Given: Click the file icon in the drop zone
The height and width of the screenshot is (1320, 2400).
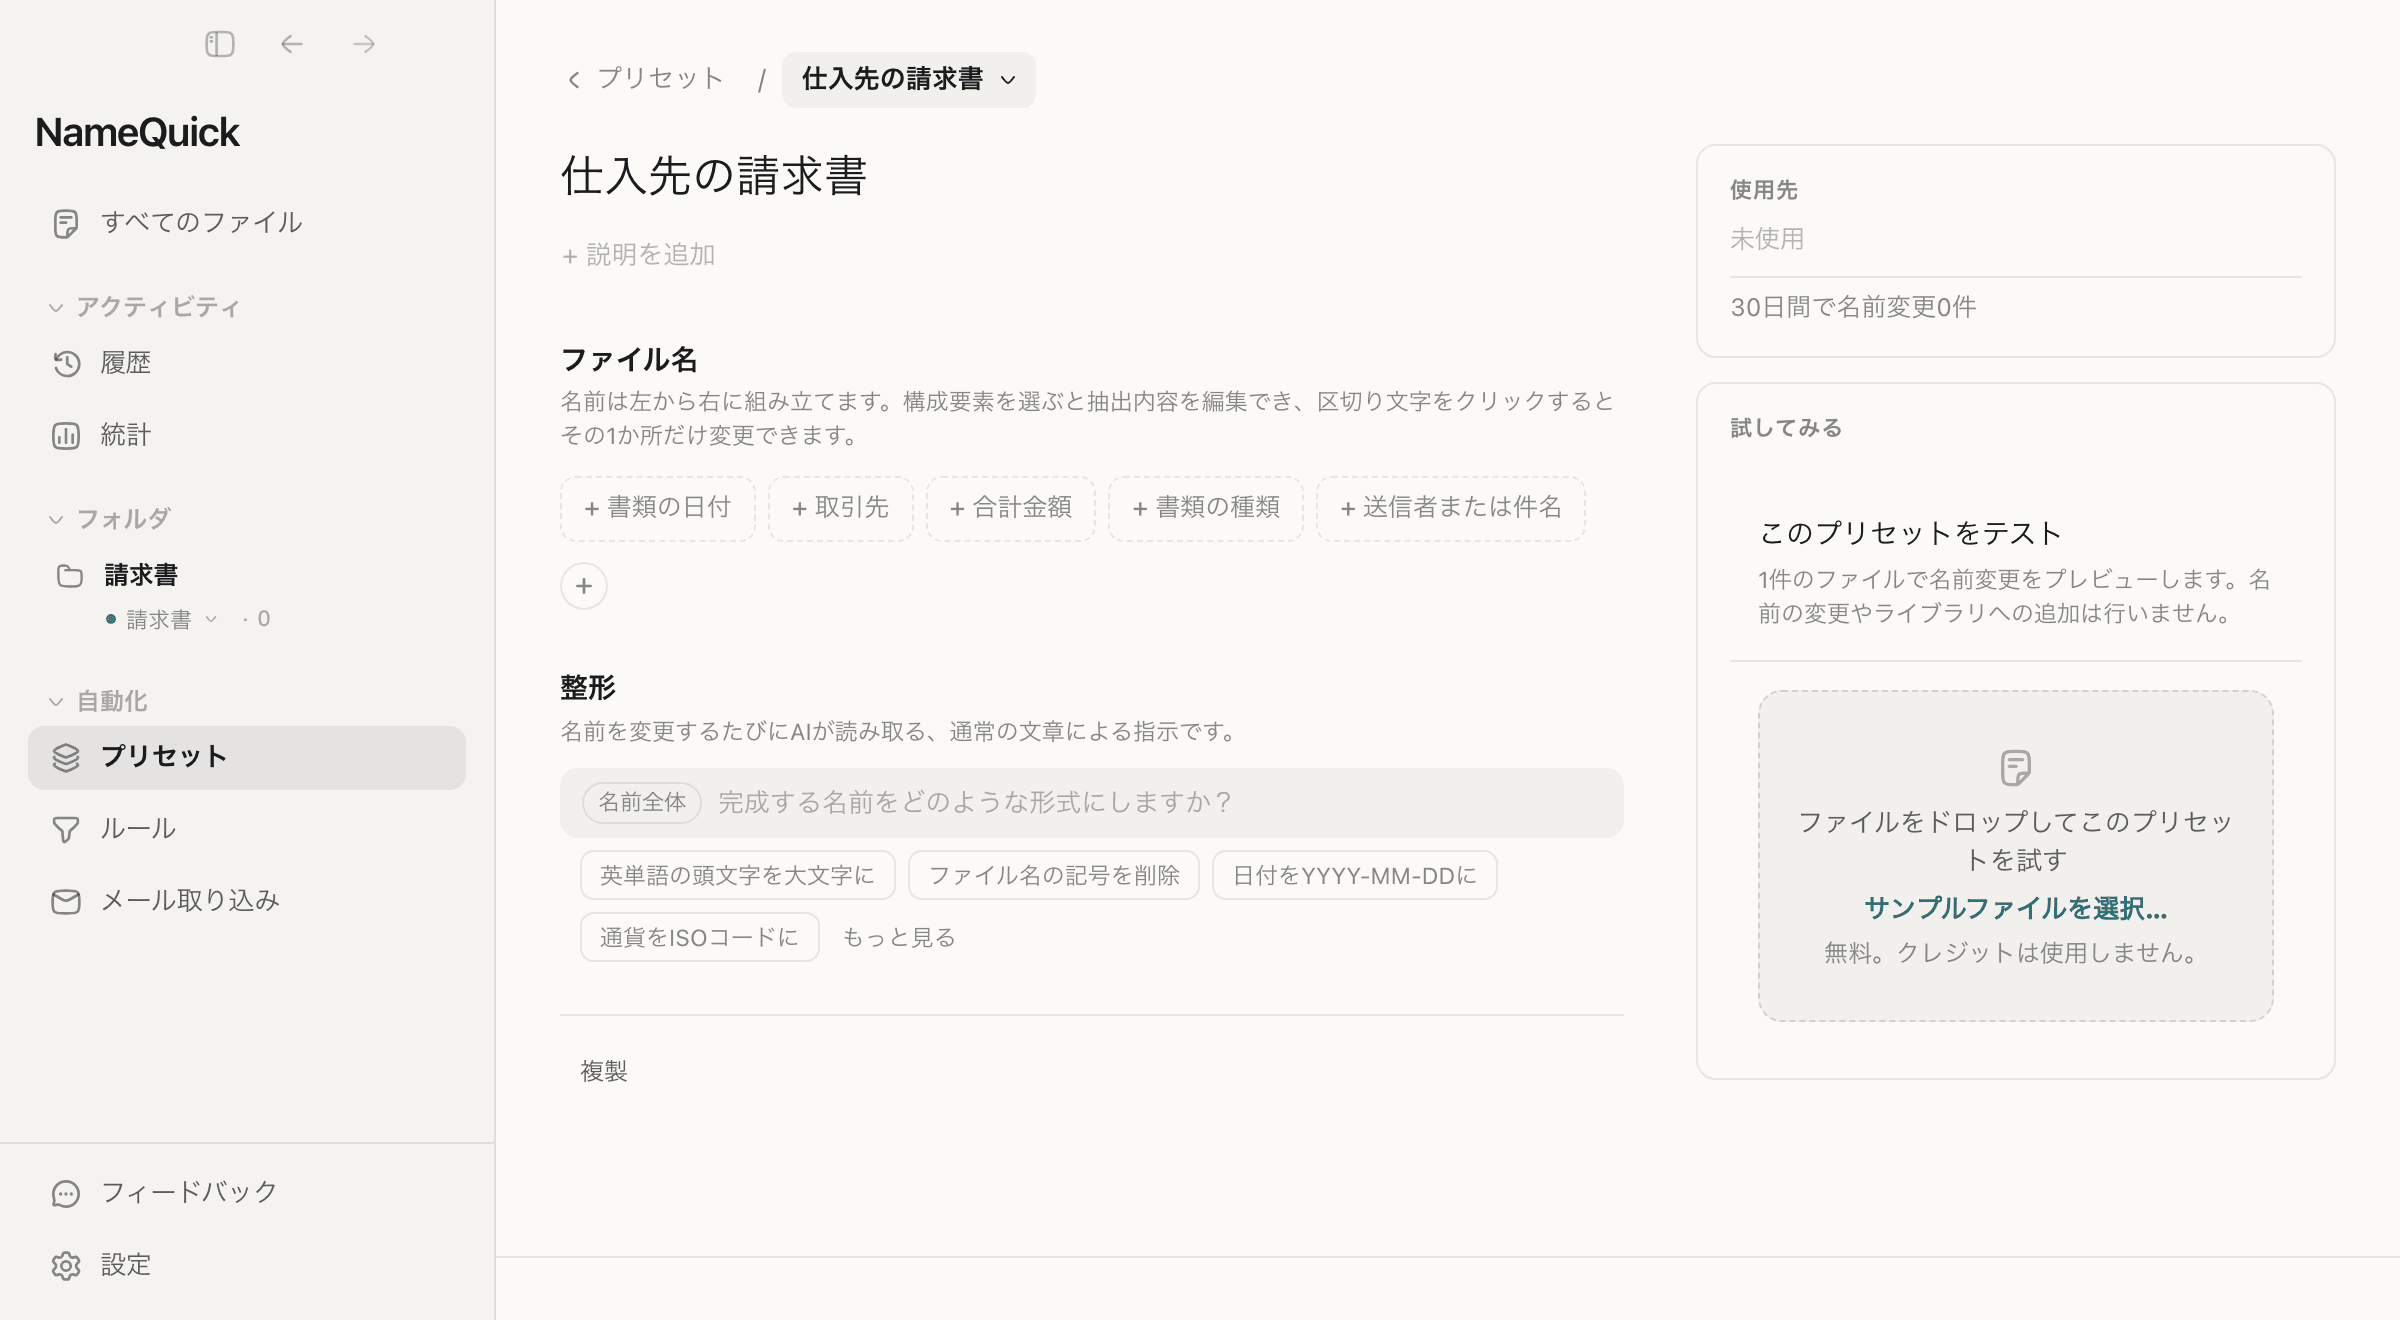Looking at the screenshot, I should coord(2016,768).
